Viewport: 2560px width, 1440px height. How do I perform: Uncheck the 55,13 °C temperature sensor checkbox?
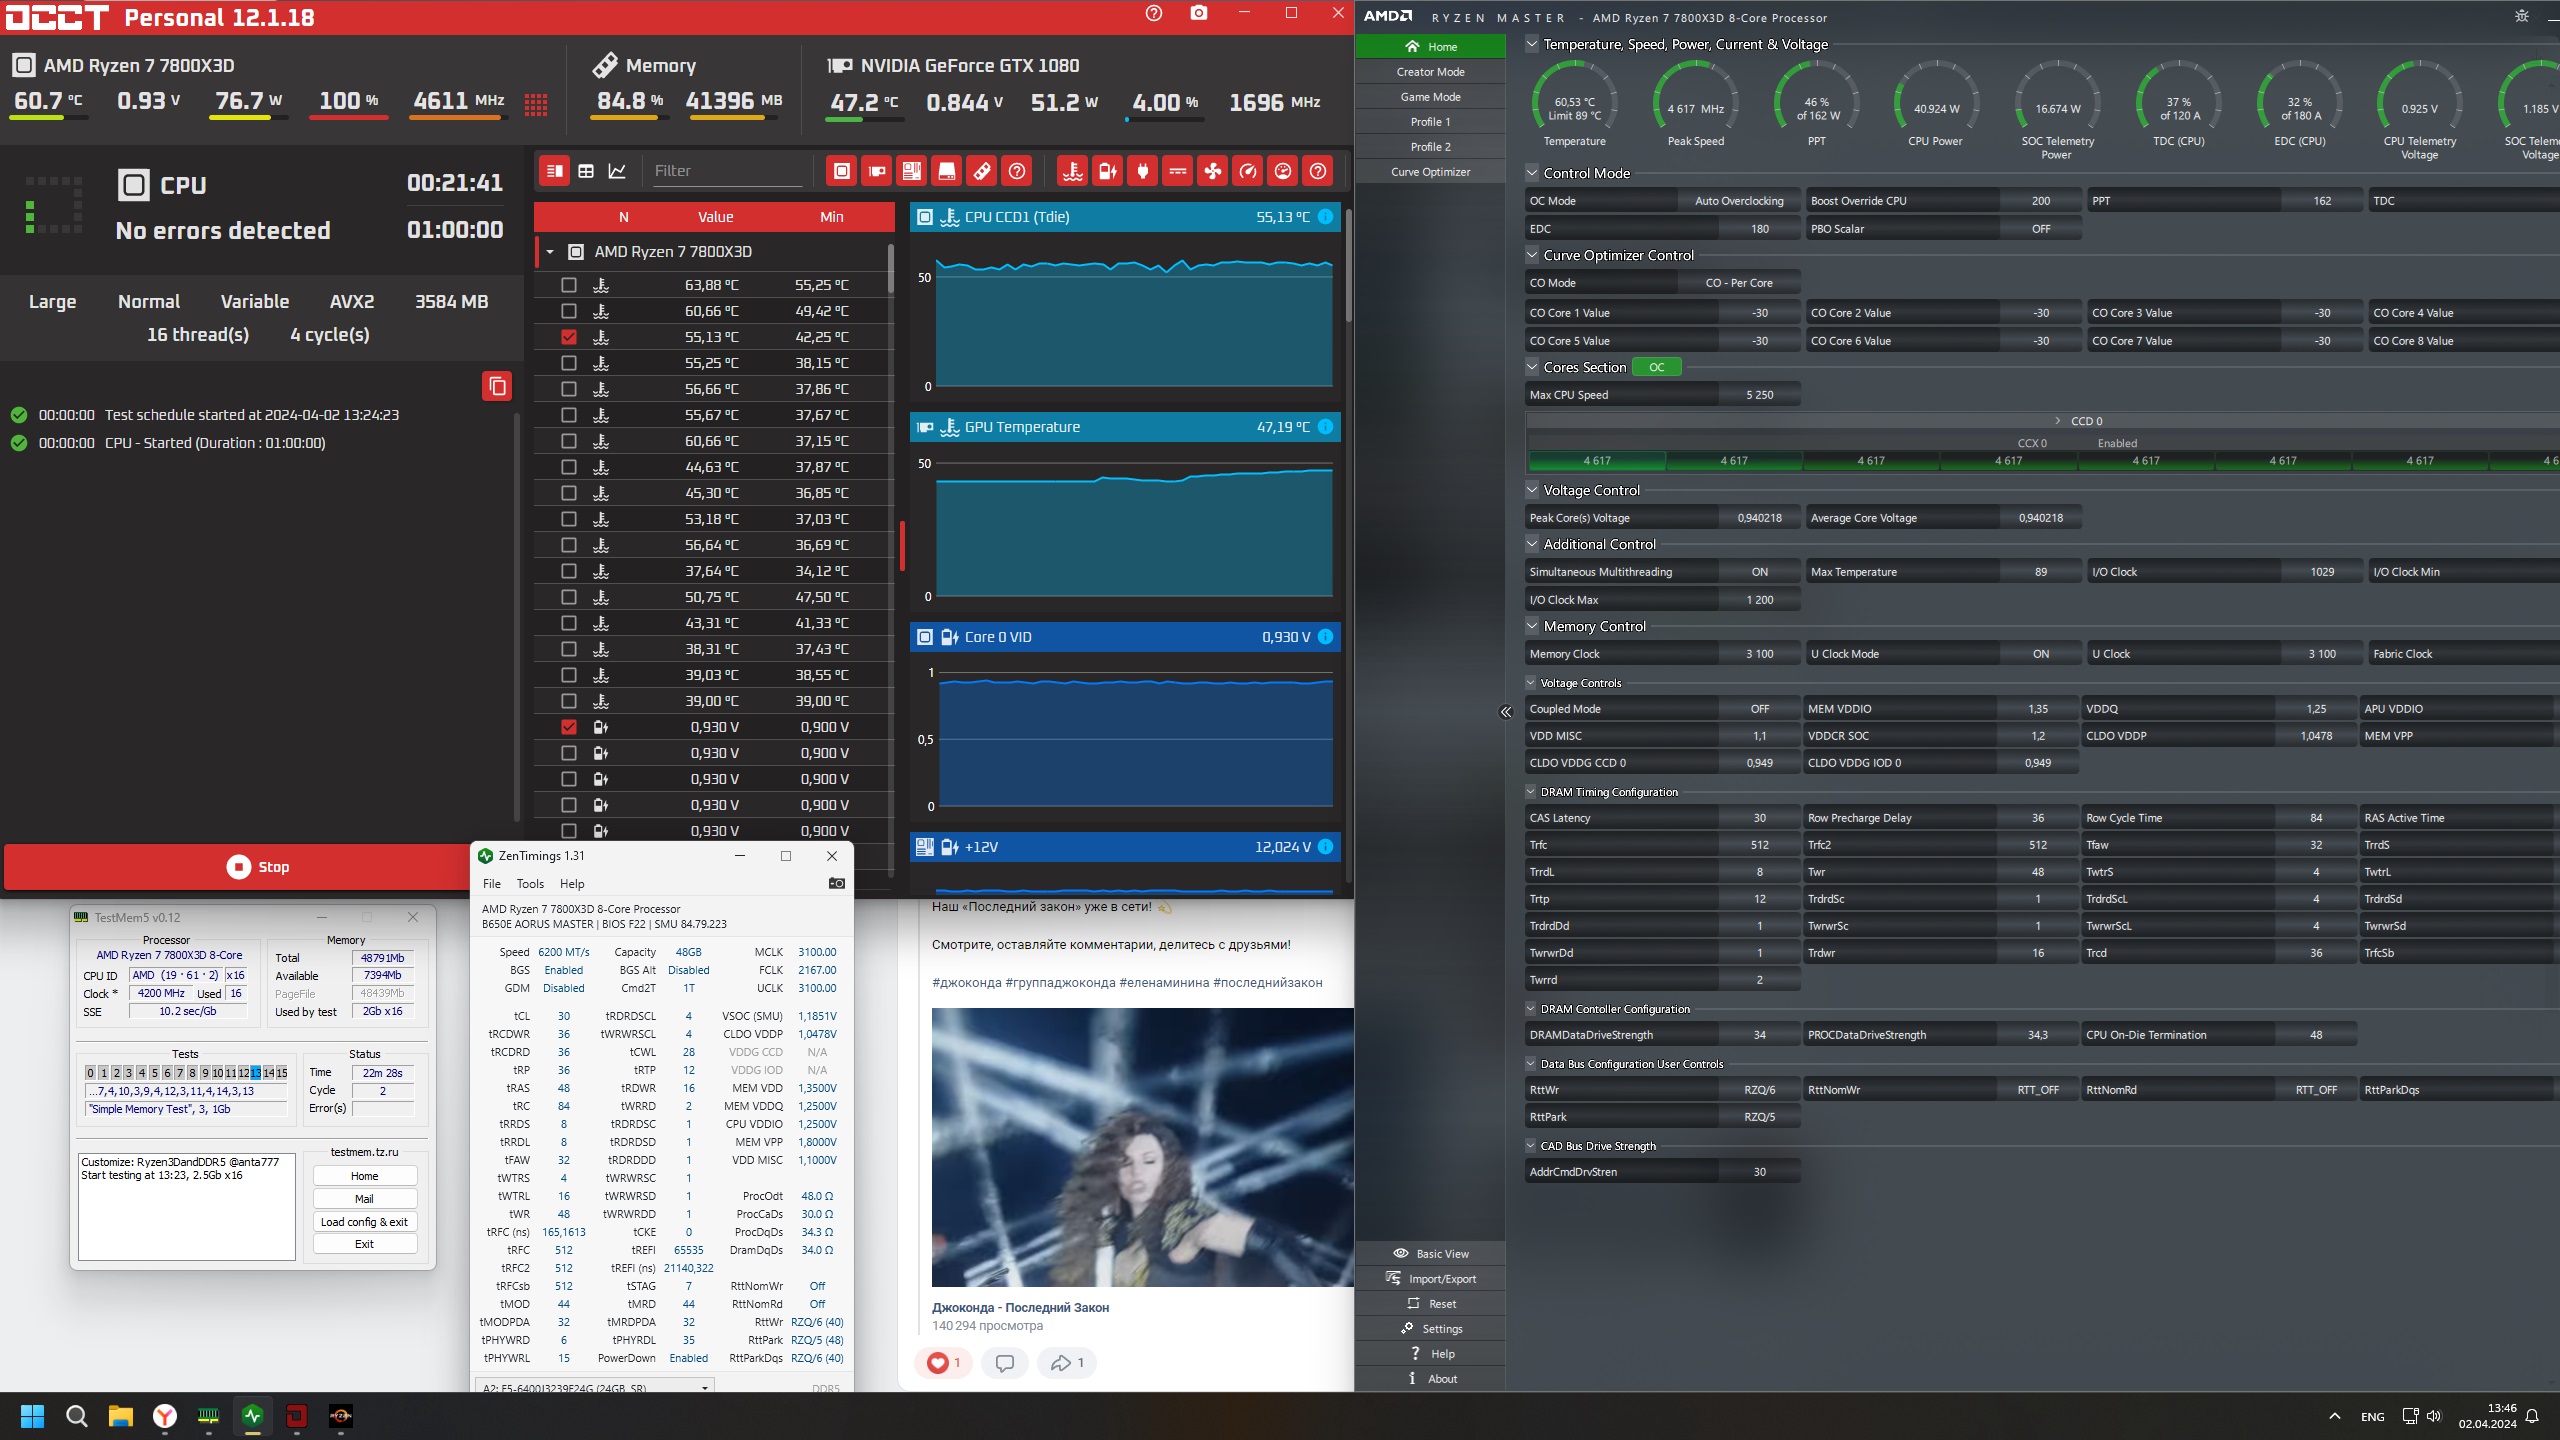(x=569, y=337)
